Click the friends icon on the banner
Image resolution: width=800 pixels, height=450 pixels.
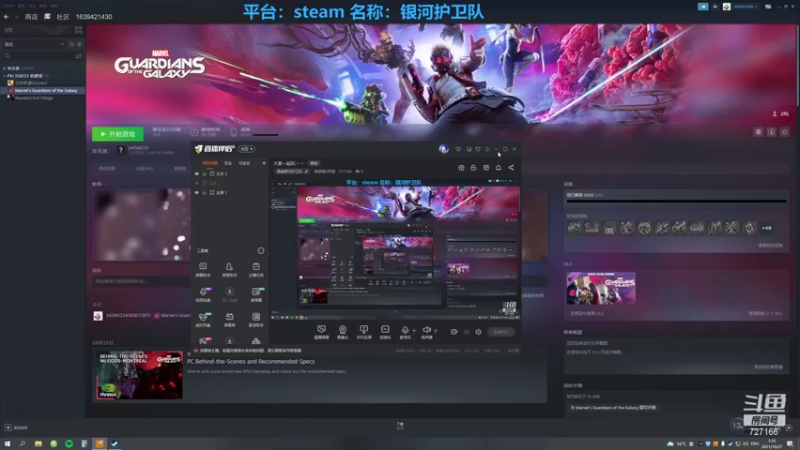tap(775, 114)
